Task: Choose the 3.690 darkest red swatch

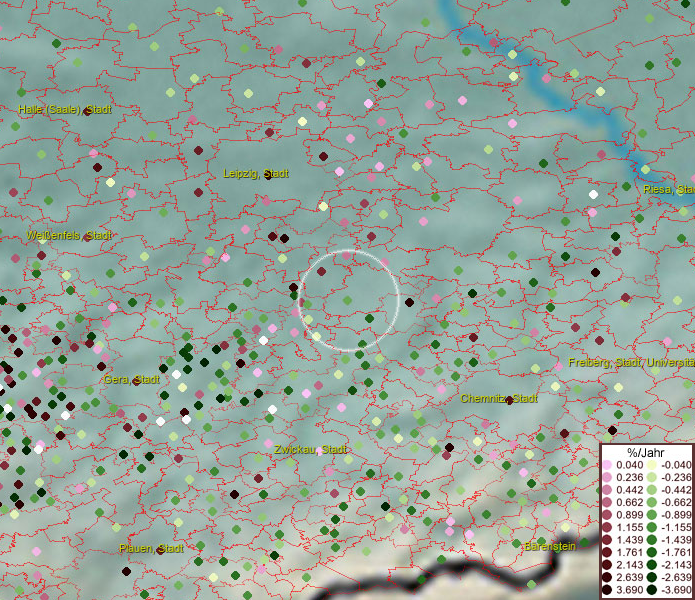Action: (x=607, y=590)
